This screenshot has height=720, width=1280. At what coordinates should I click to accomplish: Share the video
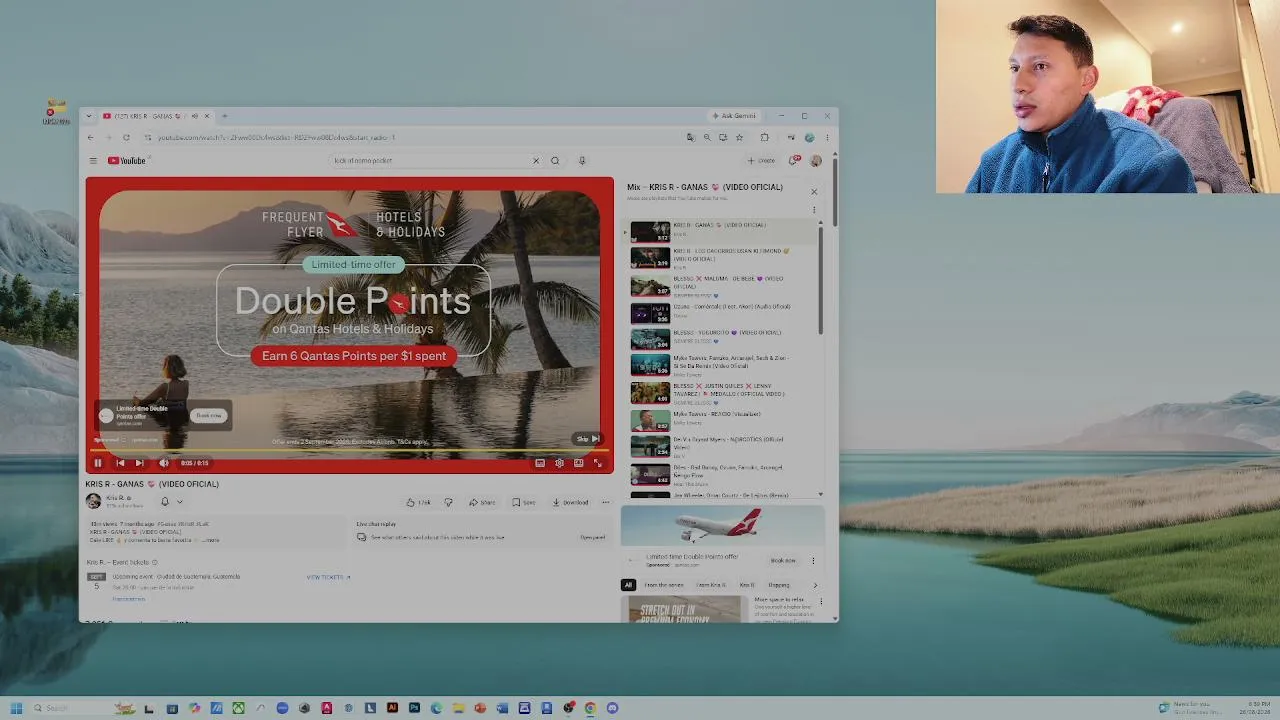point(483,502)
